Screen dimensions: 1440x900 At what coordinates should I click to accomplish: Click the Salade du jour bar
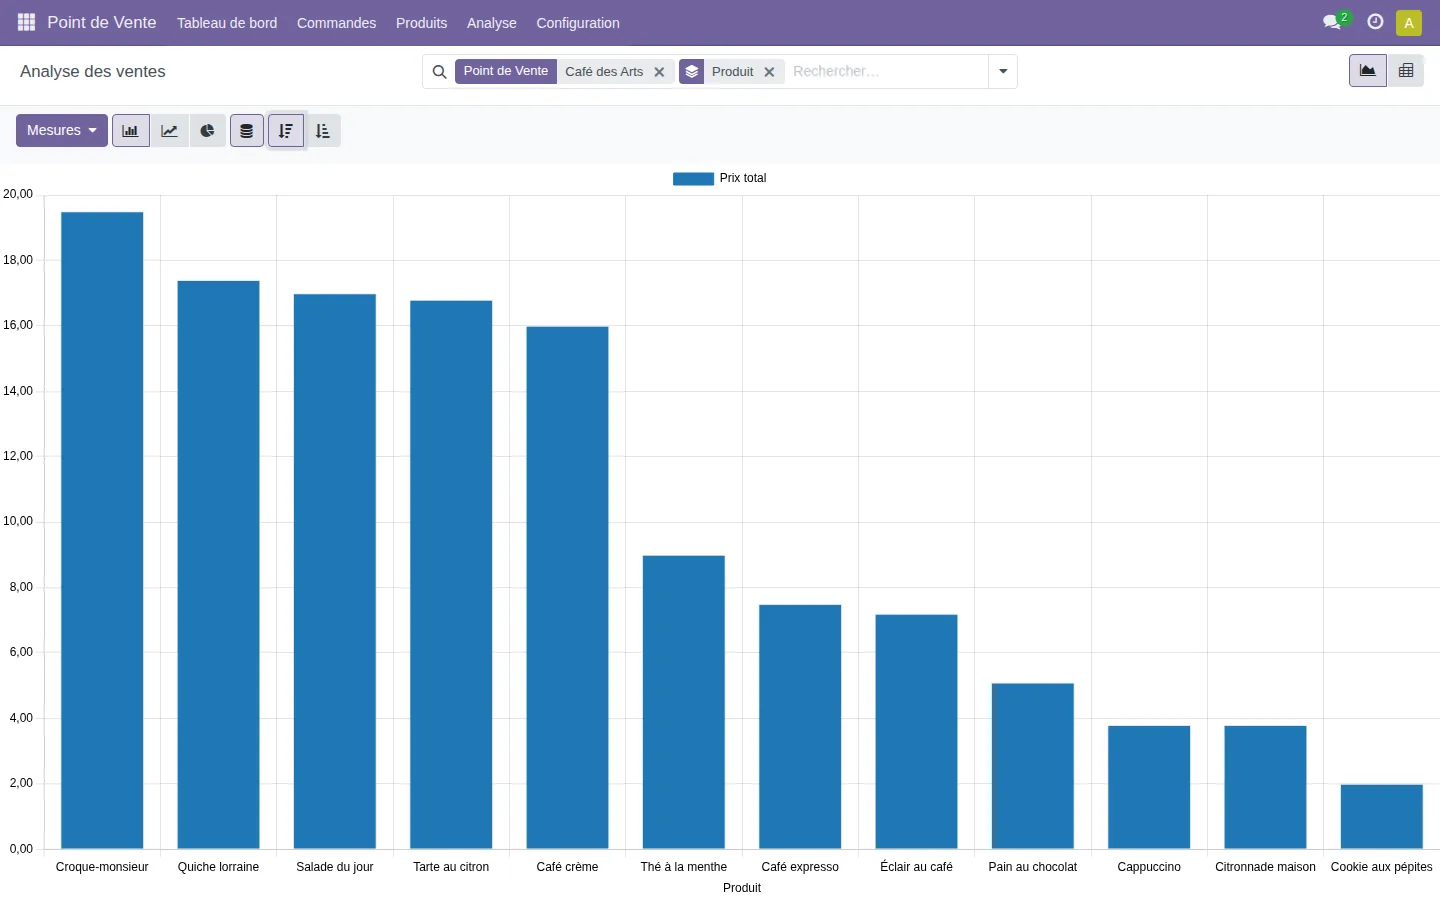335,571
